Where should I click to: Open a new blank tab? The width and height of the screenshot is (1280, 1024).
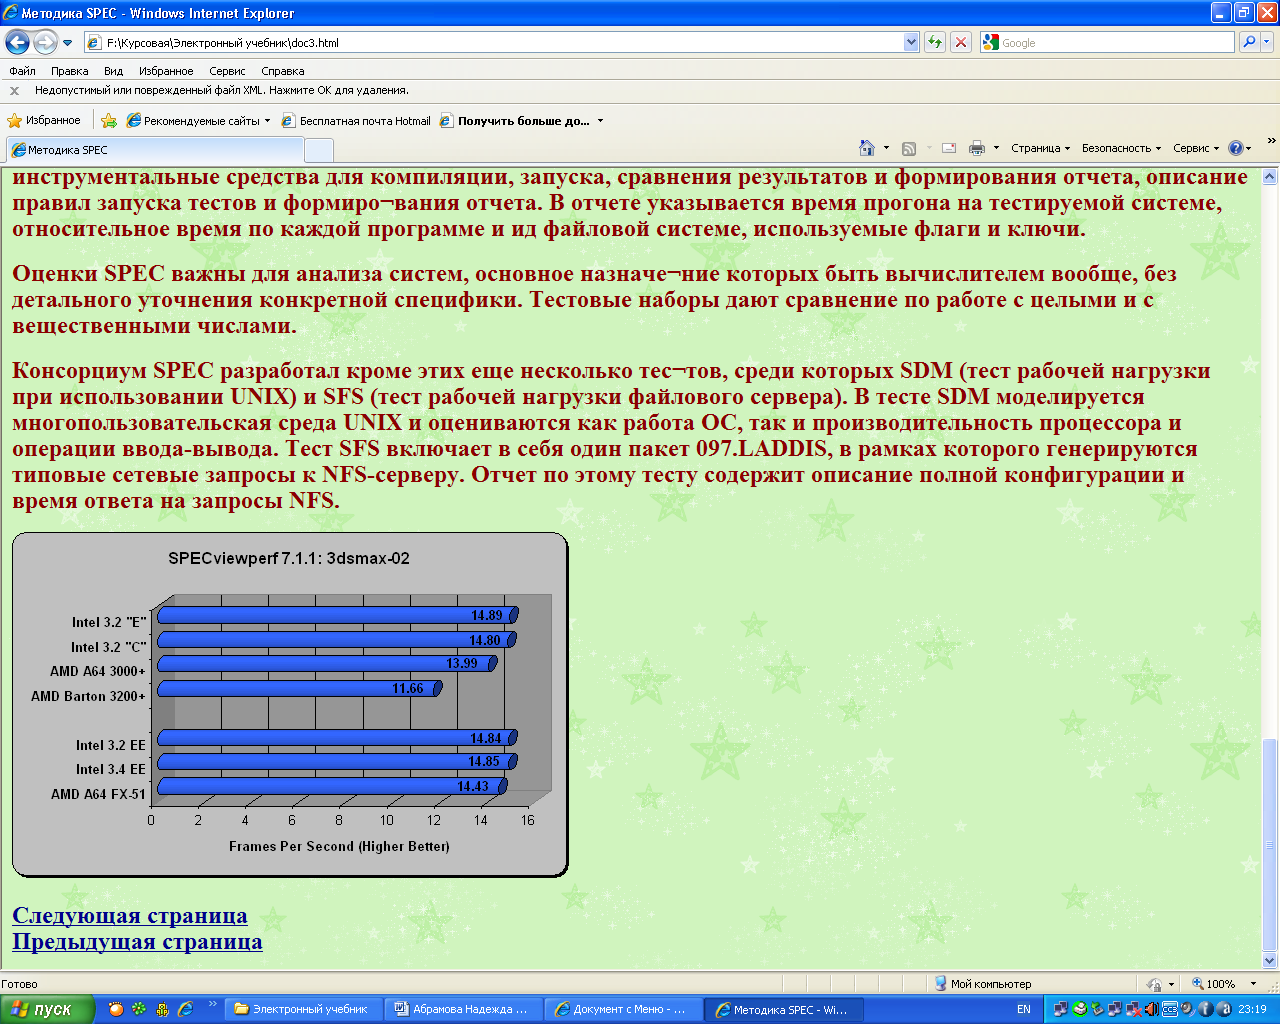click(319, 150)
